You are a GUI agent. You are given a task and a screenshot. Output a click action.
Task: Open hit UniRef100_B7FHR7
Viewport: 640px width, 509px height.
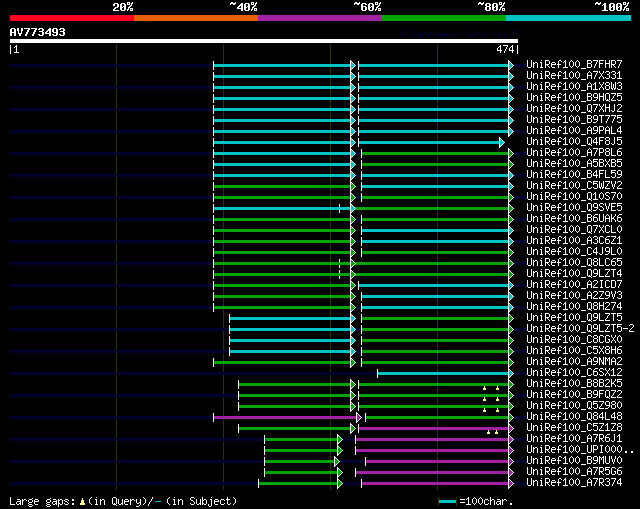pyautogui.click(x=574, y=64)
